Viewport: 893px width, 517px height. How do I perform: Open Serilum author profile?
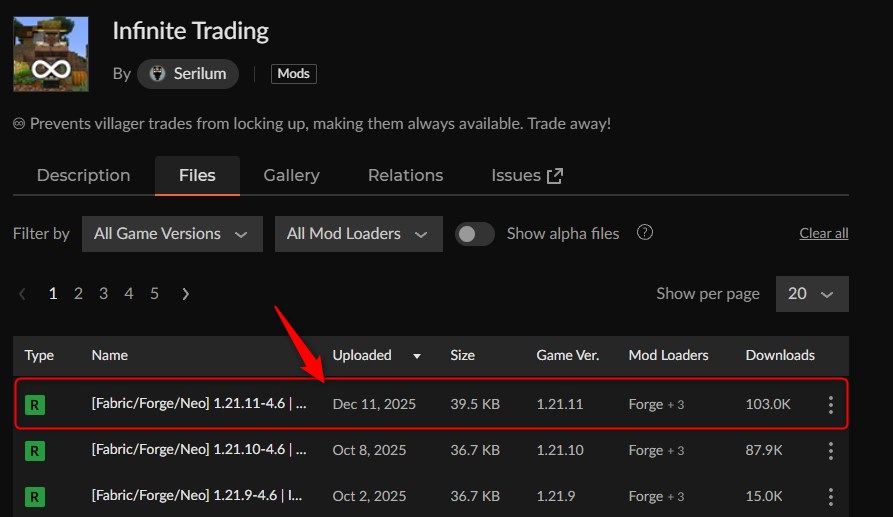tap(188, 73)
